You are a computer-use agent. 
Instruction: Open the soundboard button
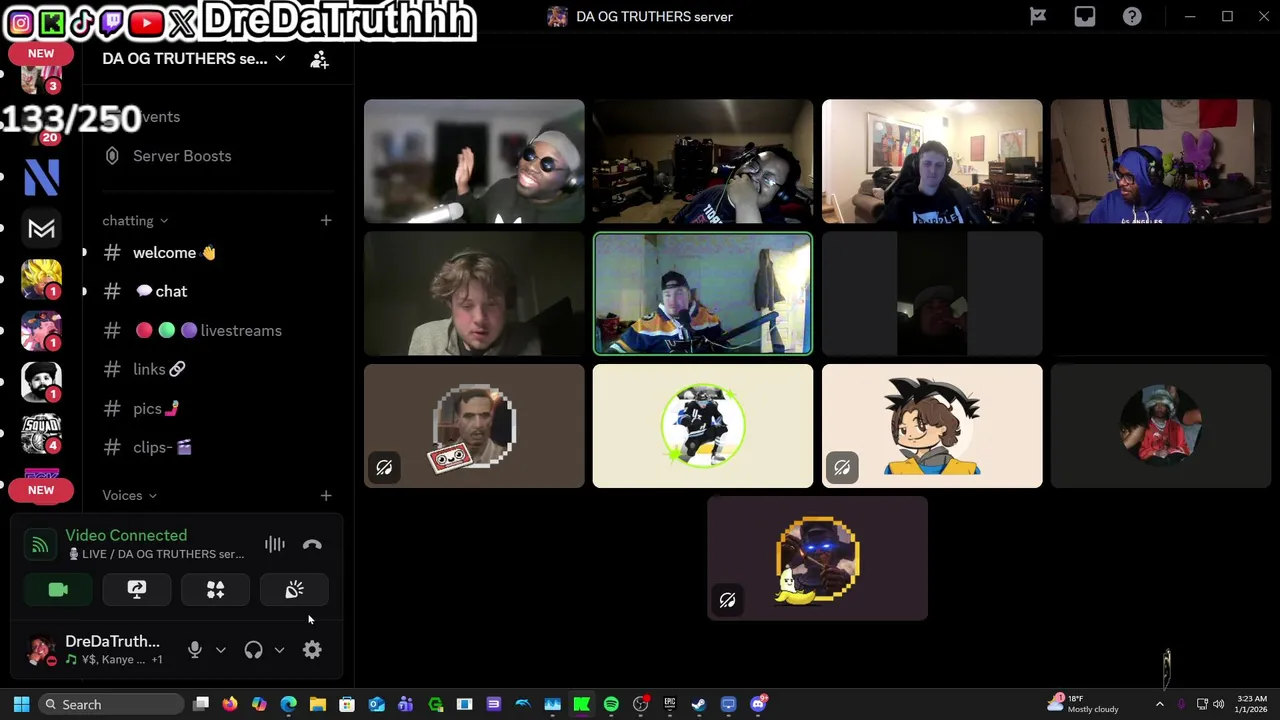(x=294, y=590)
